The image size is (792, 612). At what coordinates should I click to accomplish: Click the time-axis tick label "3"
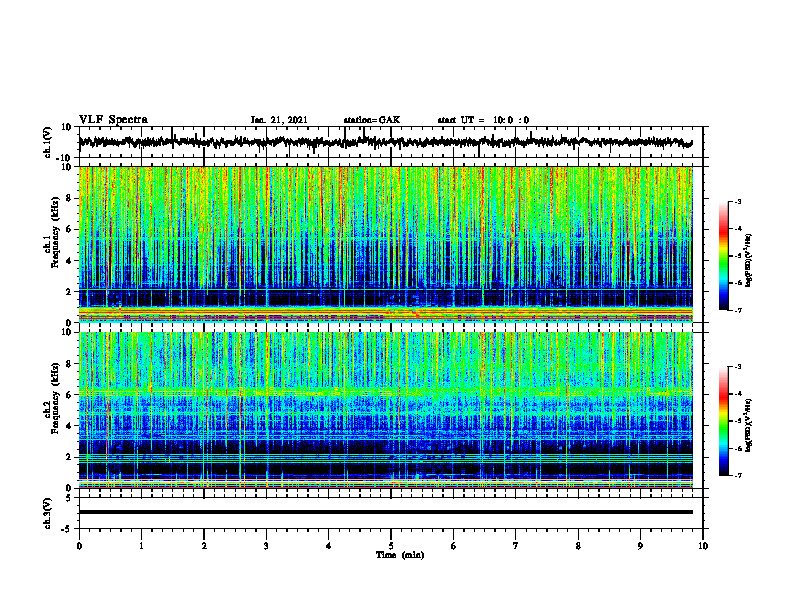(x=266, y=546)
